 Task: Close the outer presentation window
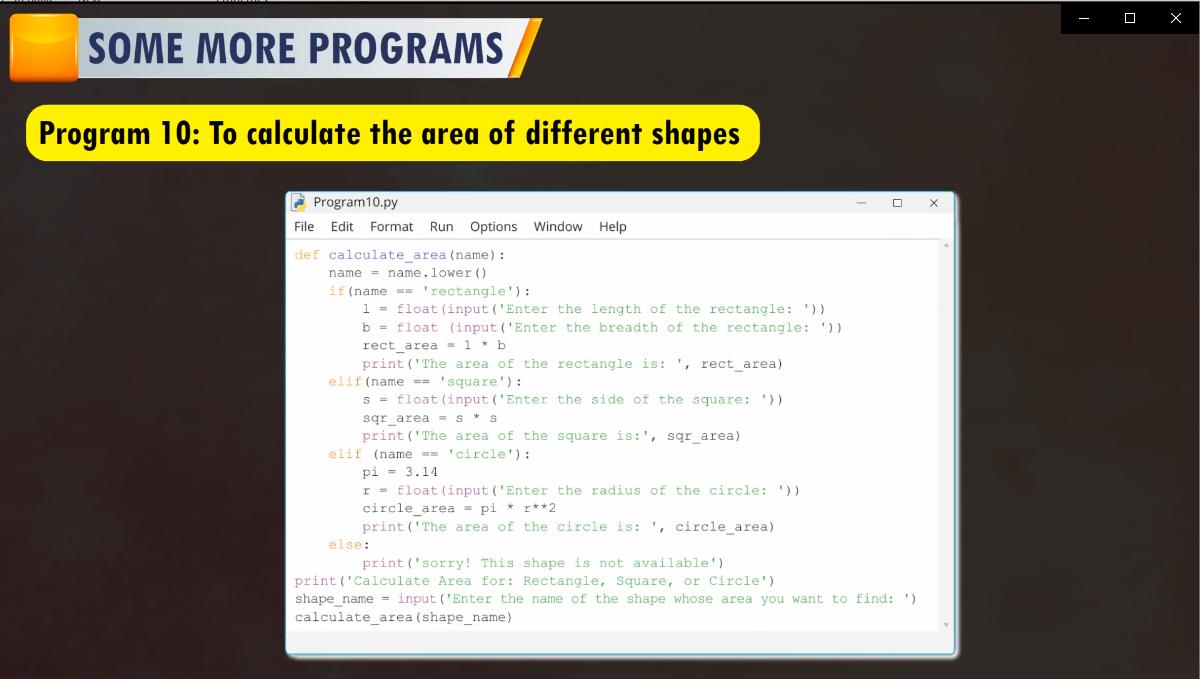point(1176,18)
